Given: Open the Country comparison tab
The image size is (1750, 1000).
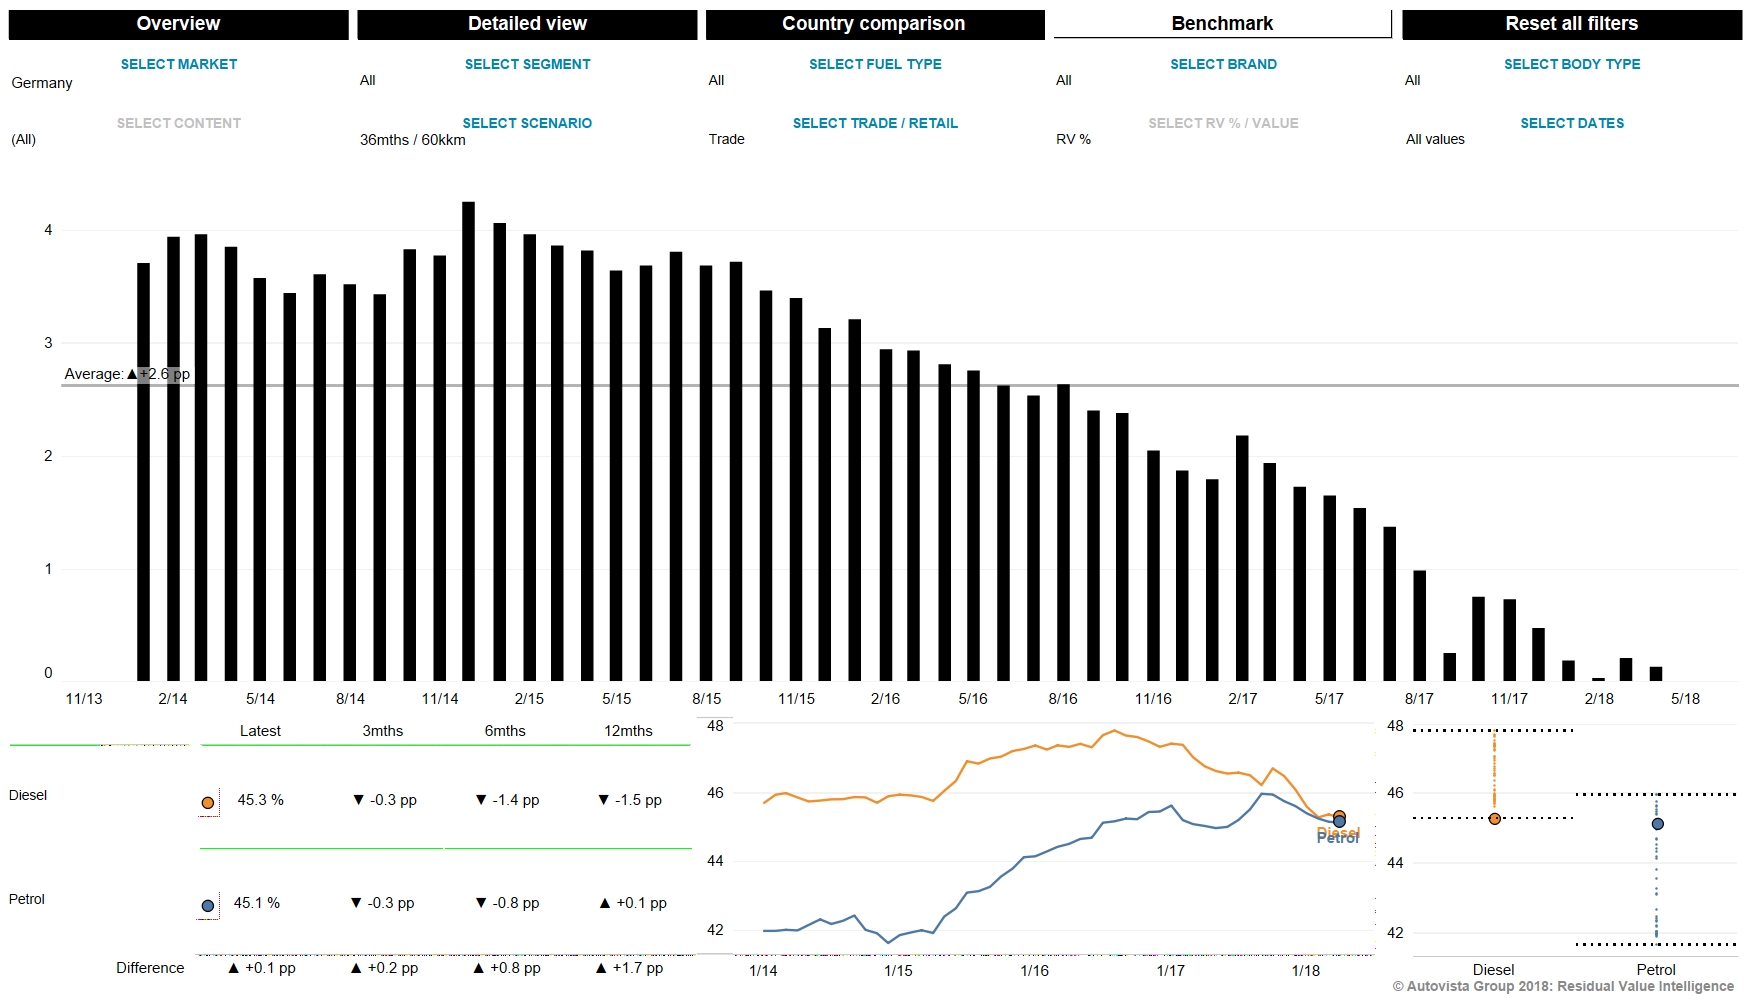Looking at the screenshot, I should click(874, 24).
